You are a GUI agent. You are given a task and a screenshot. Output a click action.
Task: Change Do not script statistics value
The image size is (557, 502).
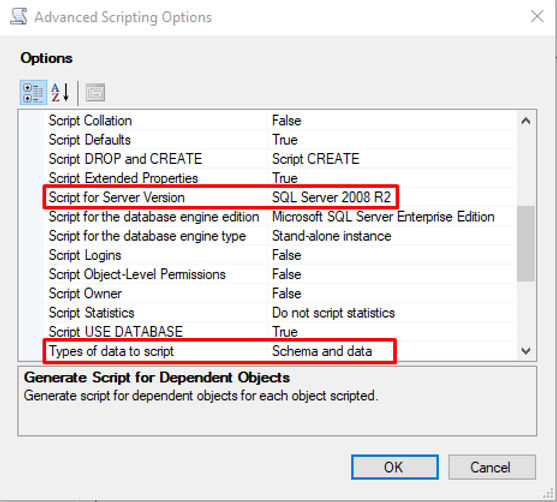click(392, 313)
